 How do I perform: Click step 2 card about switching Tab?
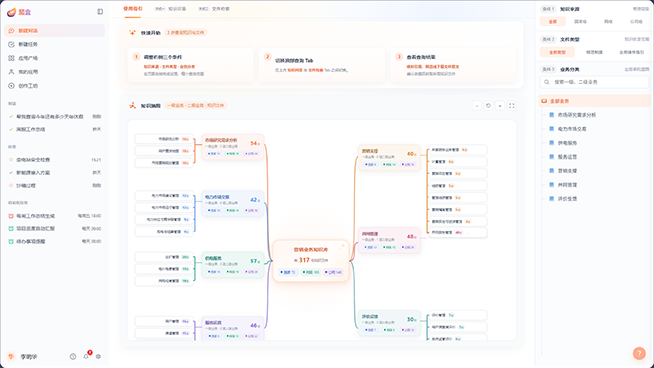click(322, 65)
